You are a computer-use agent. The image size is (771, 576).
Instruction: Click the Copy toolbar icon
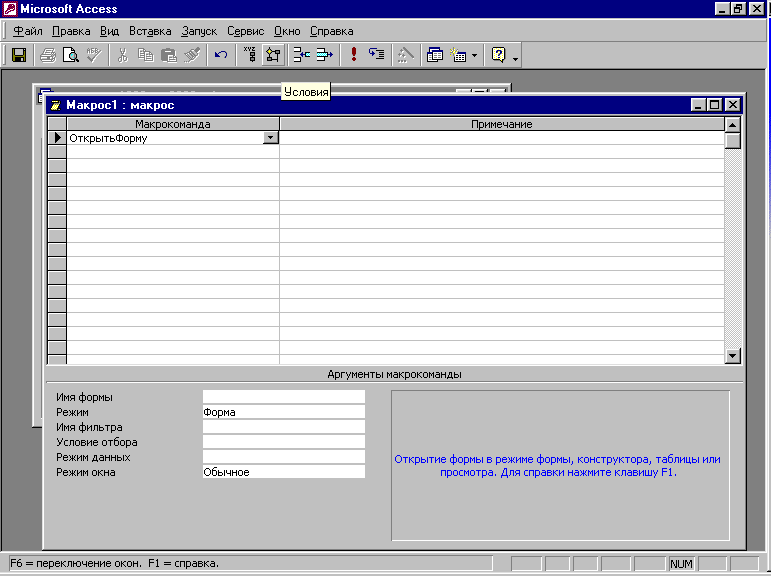pyautogui.click(x=146, y=55)
